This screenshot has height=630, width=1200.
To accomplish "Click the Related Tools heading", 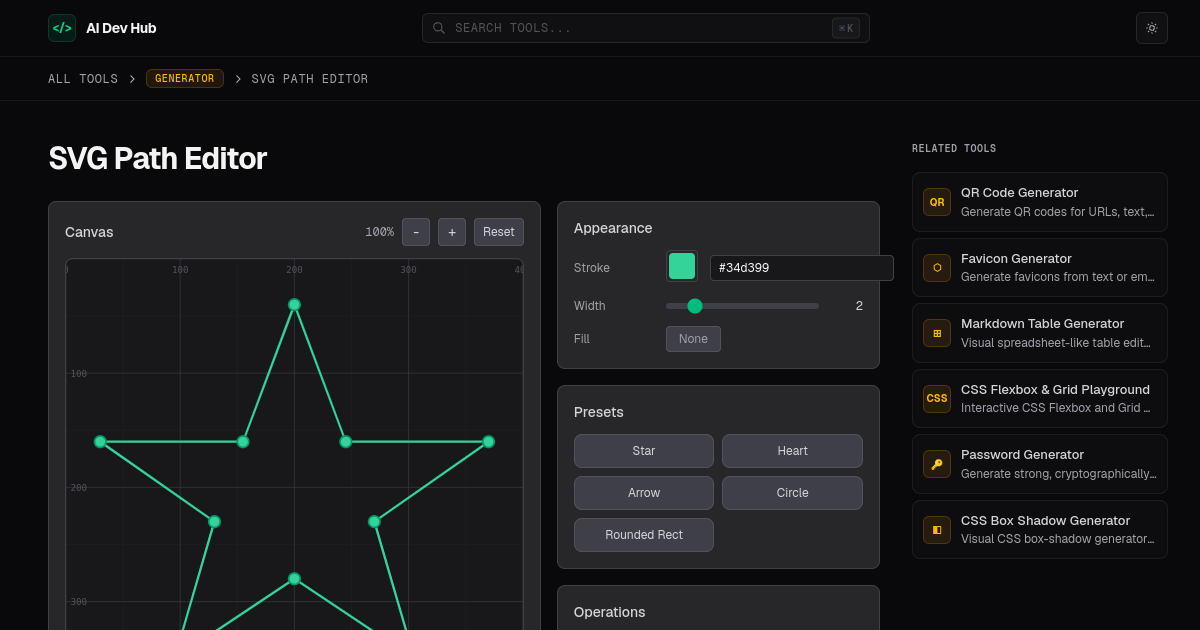I will tap(954, 149).
